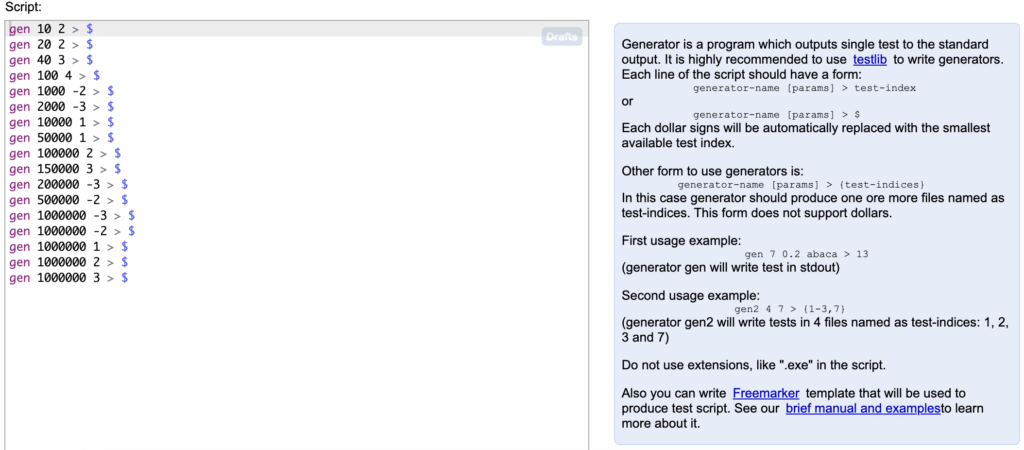
Task: Open brief manual and examples link
Action: click(x=862, y=408)
